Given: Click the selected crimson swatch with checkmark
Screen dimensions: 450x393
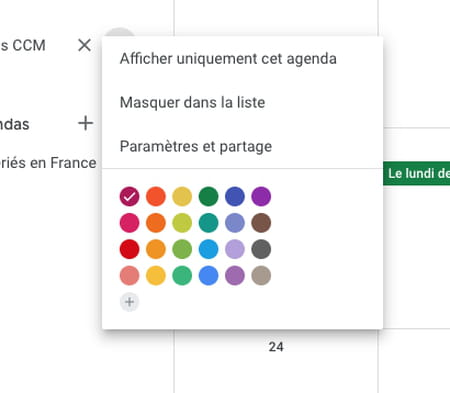Looking at the screenshot, I should [129, 196].
